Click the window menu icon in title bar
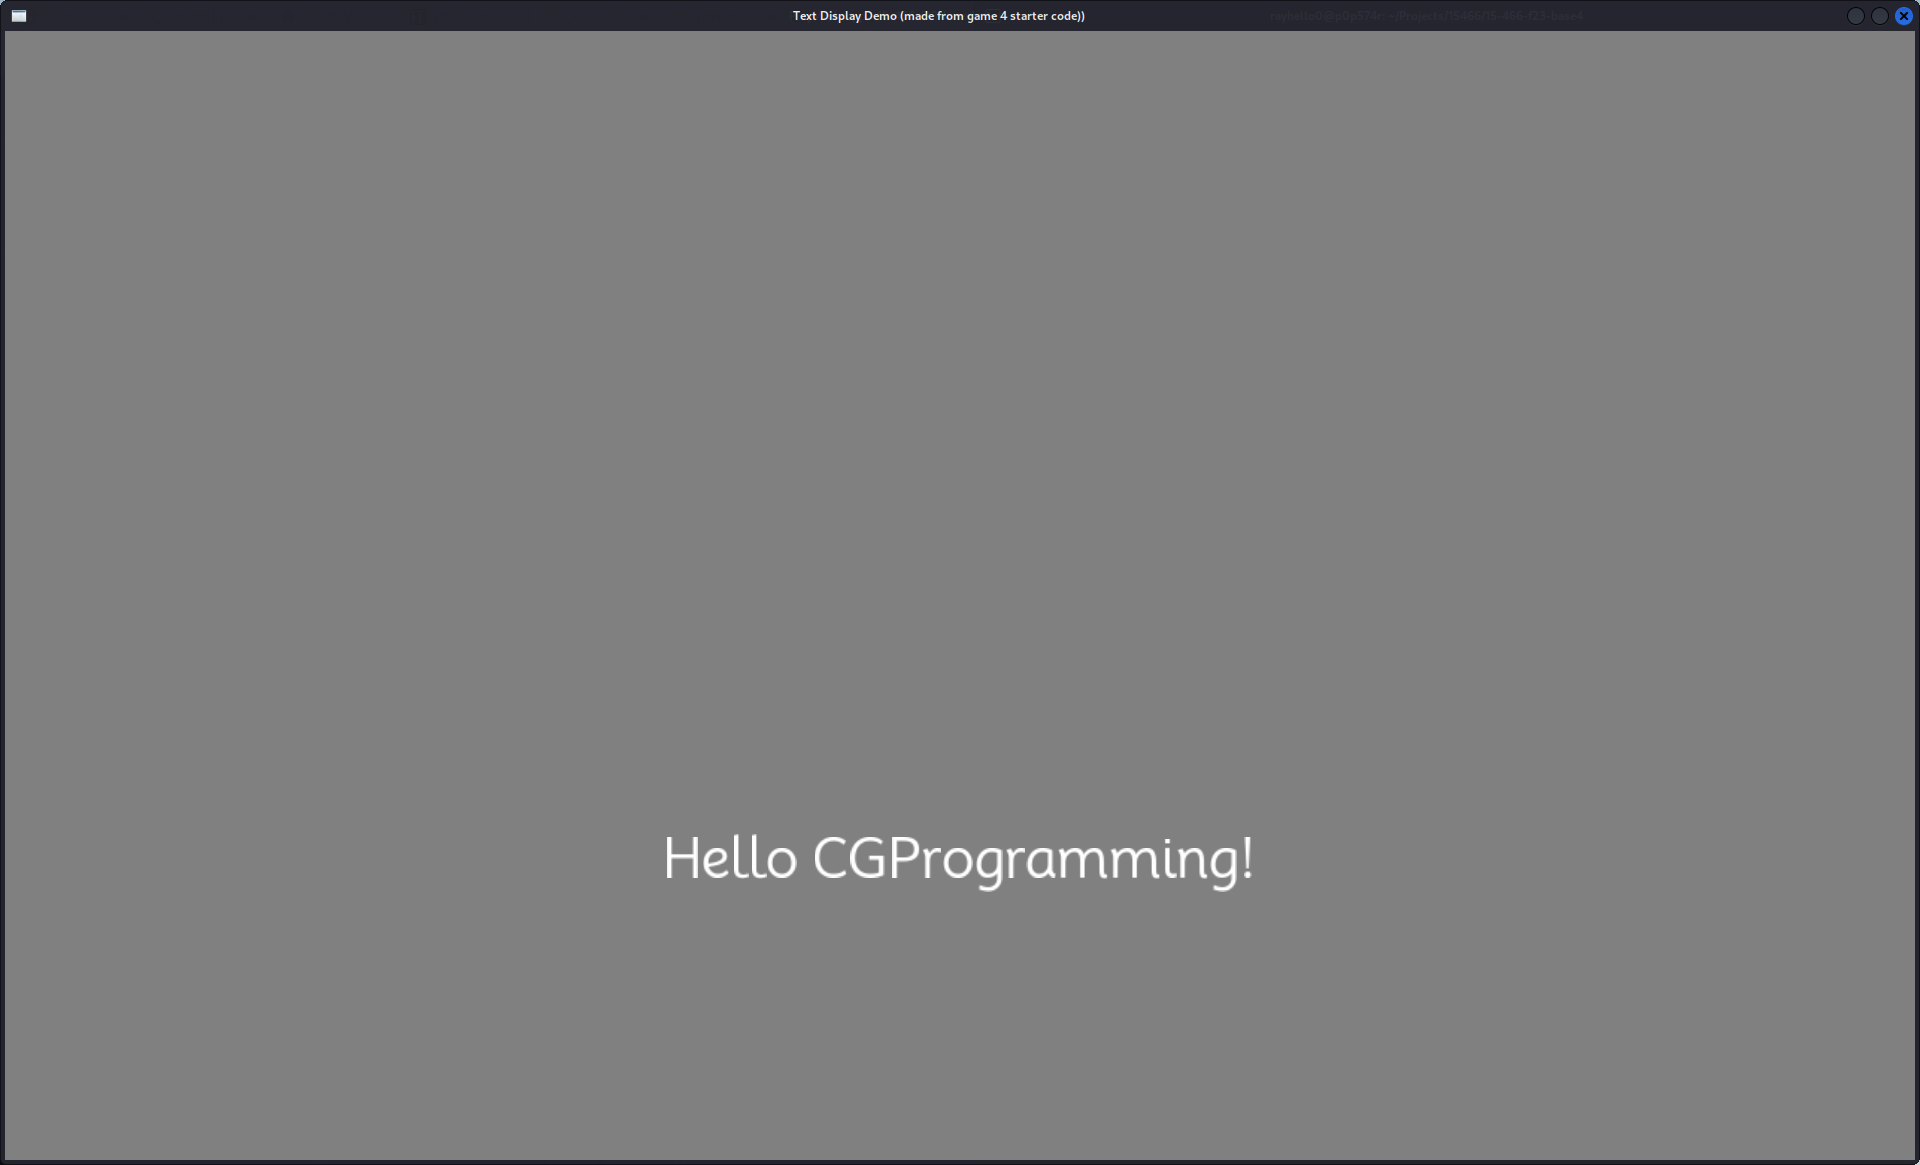This screenshot has width=1920, height=1165. [18, 16]
